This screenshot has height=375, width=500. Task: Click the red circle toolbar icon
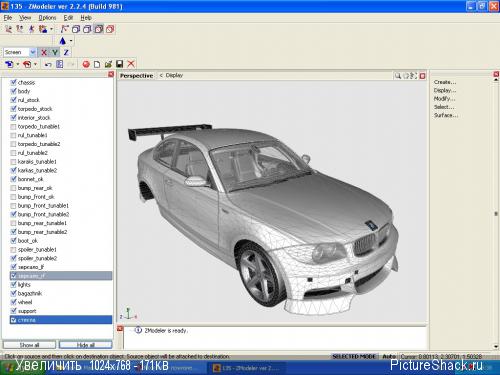tap(86, 64)
